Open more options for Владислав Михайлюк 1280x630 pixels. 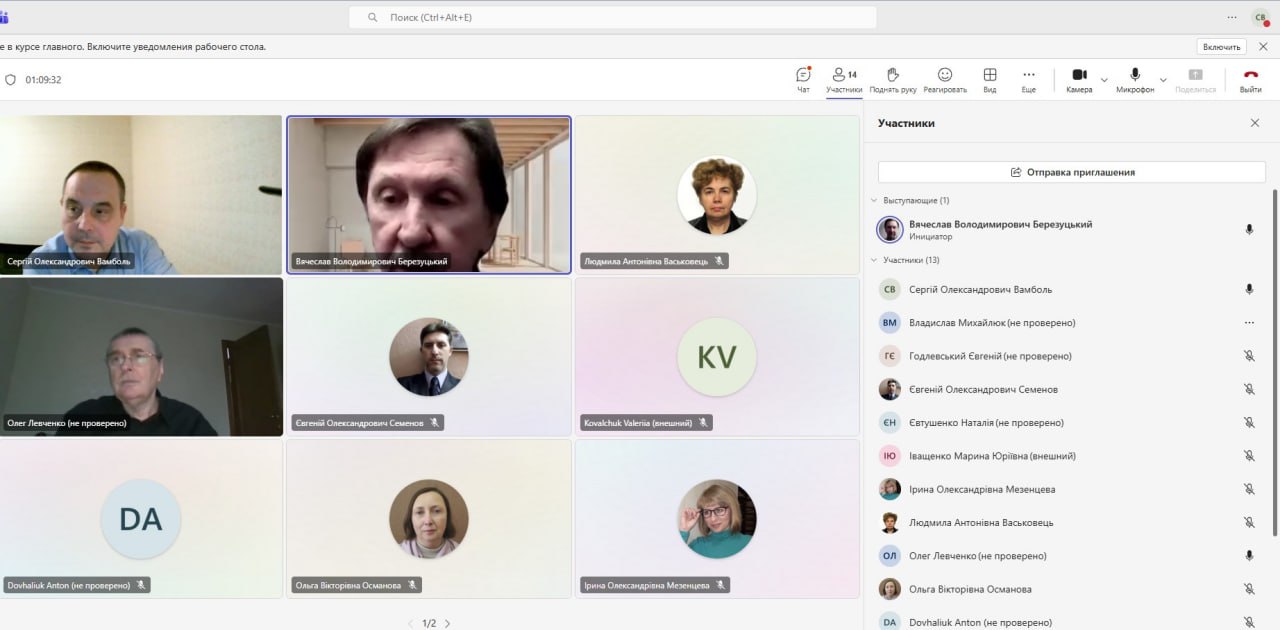[x=1249, y=323]
